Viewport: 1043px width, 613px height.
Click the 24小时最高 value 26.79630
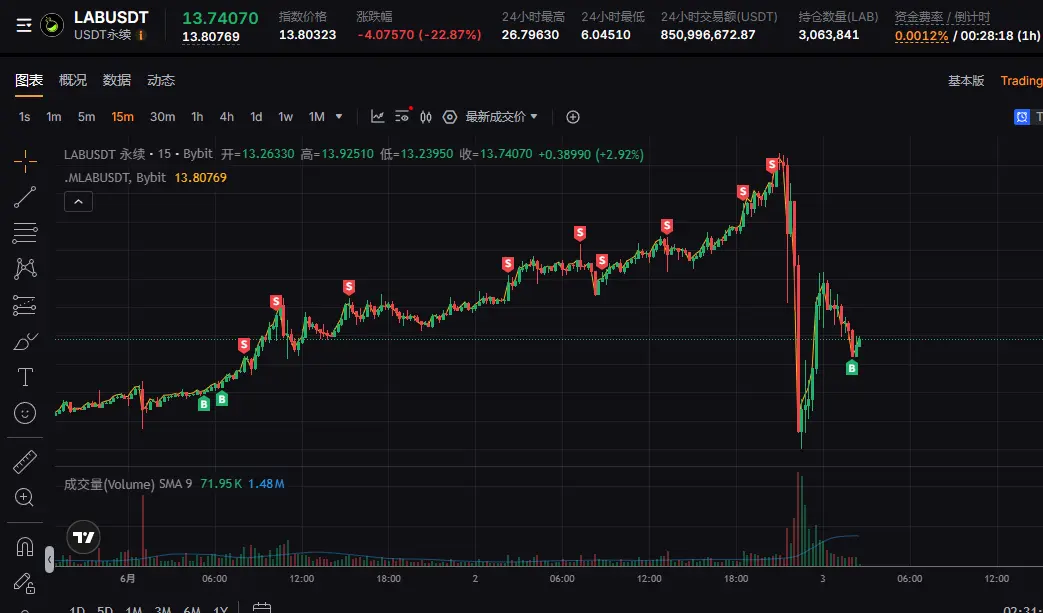530,35
